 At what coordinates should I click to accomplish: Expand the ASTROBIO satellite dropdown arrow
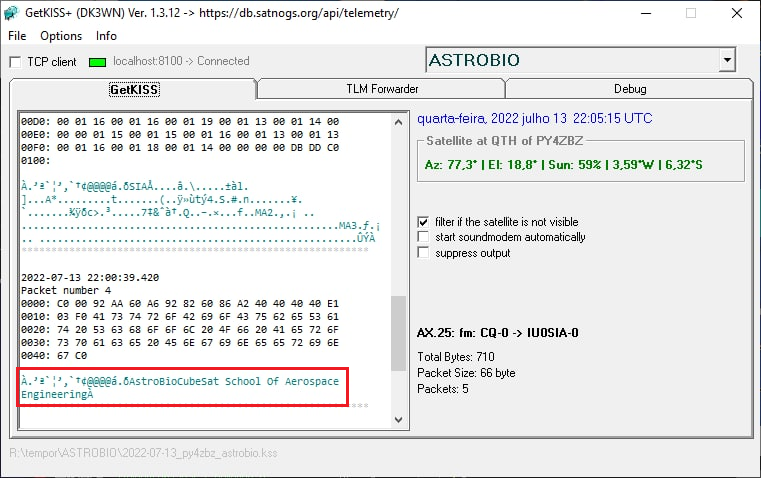coord(727,60)
